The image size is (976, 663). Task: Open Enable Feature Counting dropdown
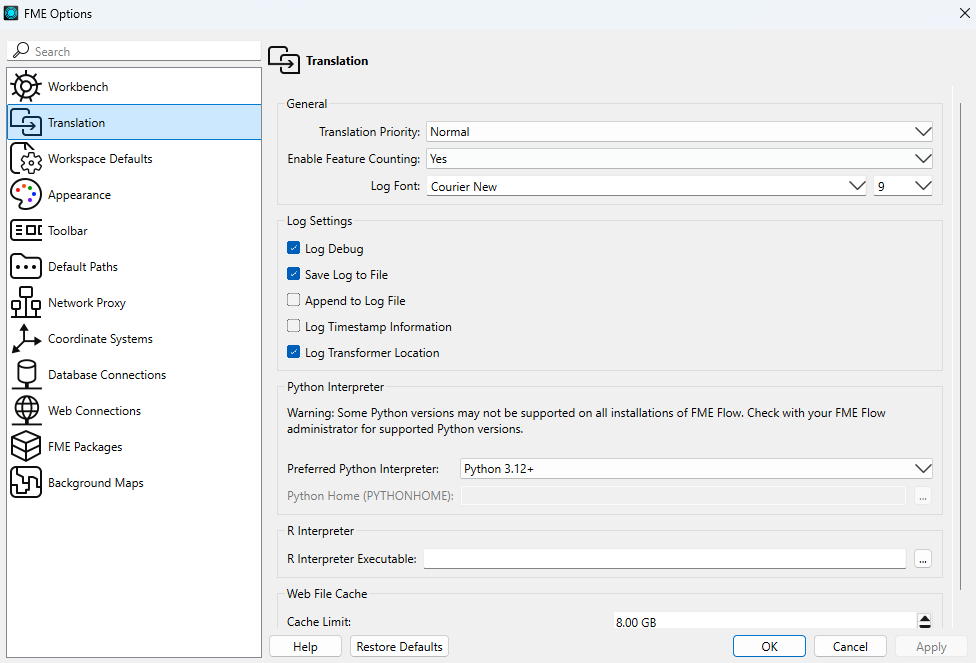point(679,159)
